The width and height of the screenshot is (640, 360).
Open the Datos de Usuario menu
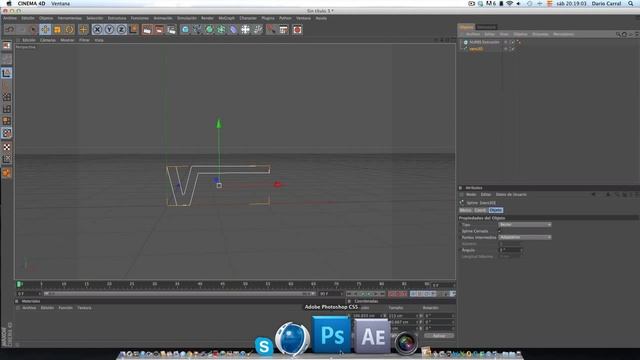click(x=511, y=195)
